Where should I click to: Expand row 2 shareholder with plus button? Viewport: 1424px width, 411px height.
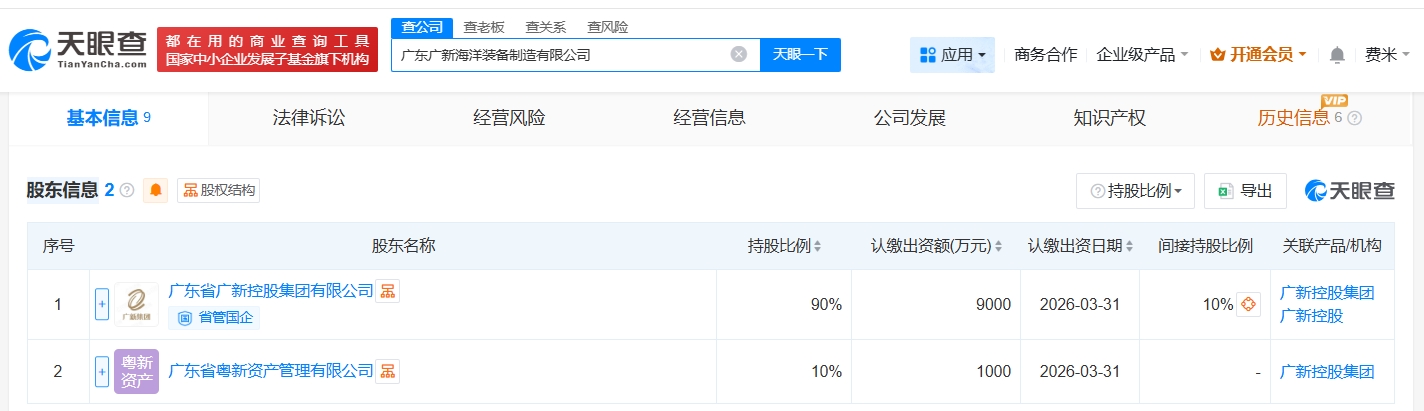(101, 372)
